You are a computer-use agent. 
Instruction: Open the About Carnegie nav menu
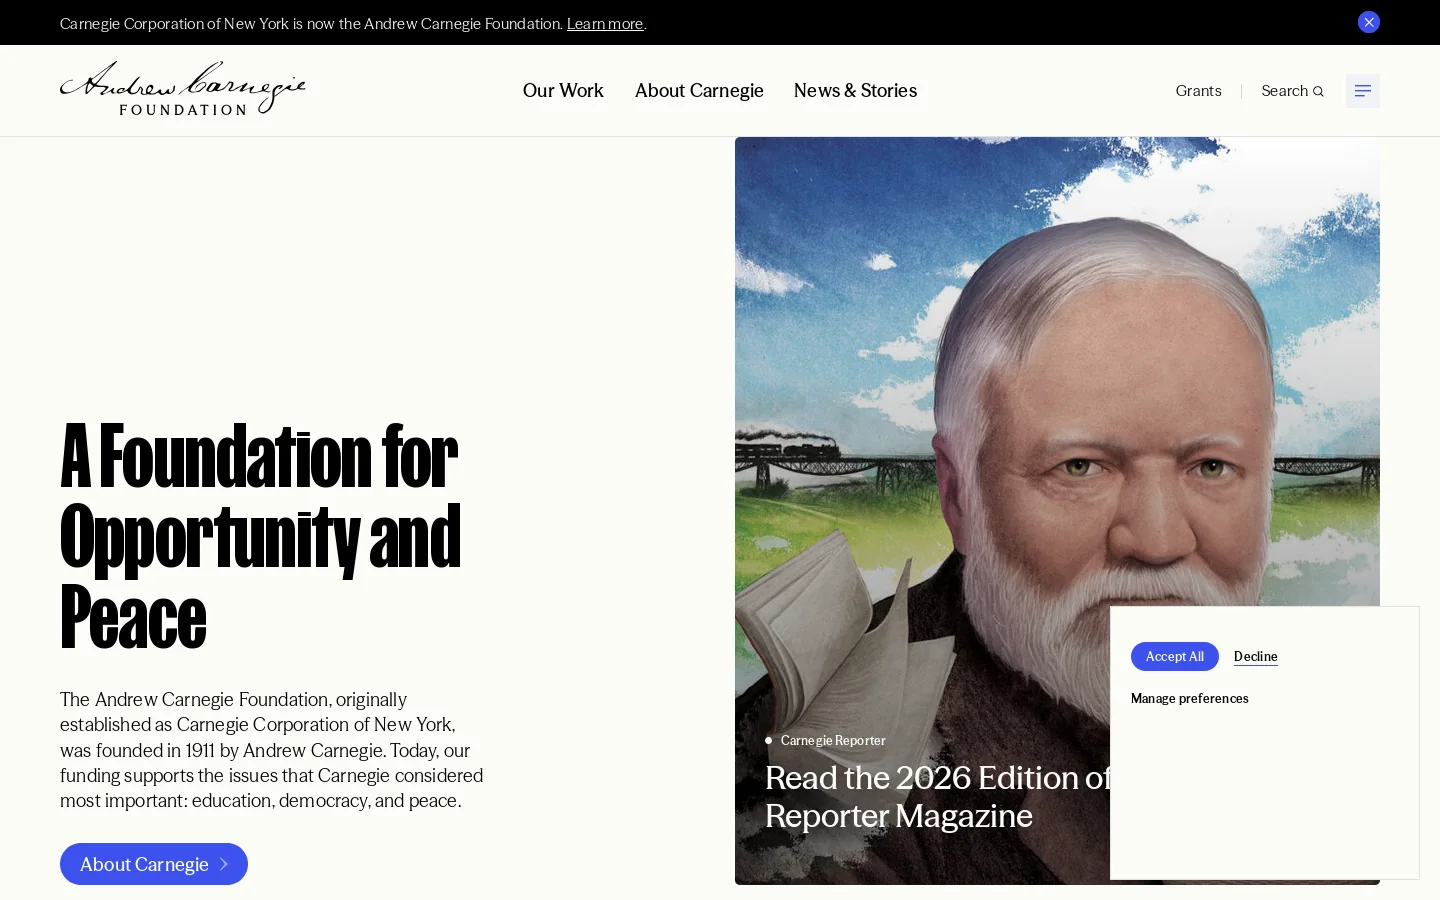(x=699, y=91)
